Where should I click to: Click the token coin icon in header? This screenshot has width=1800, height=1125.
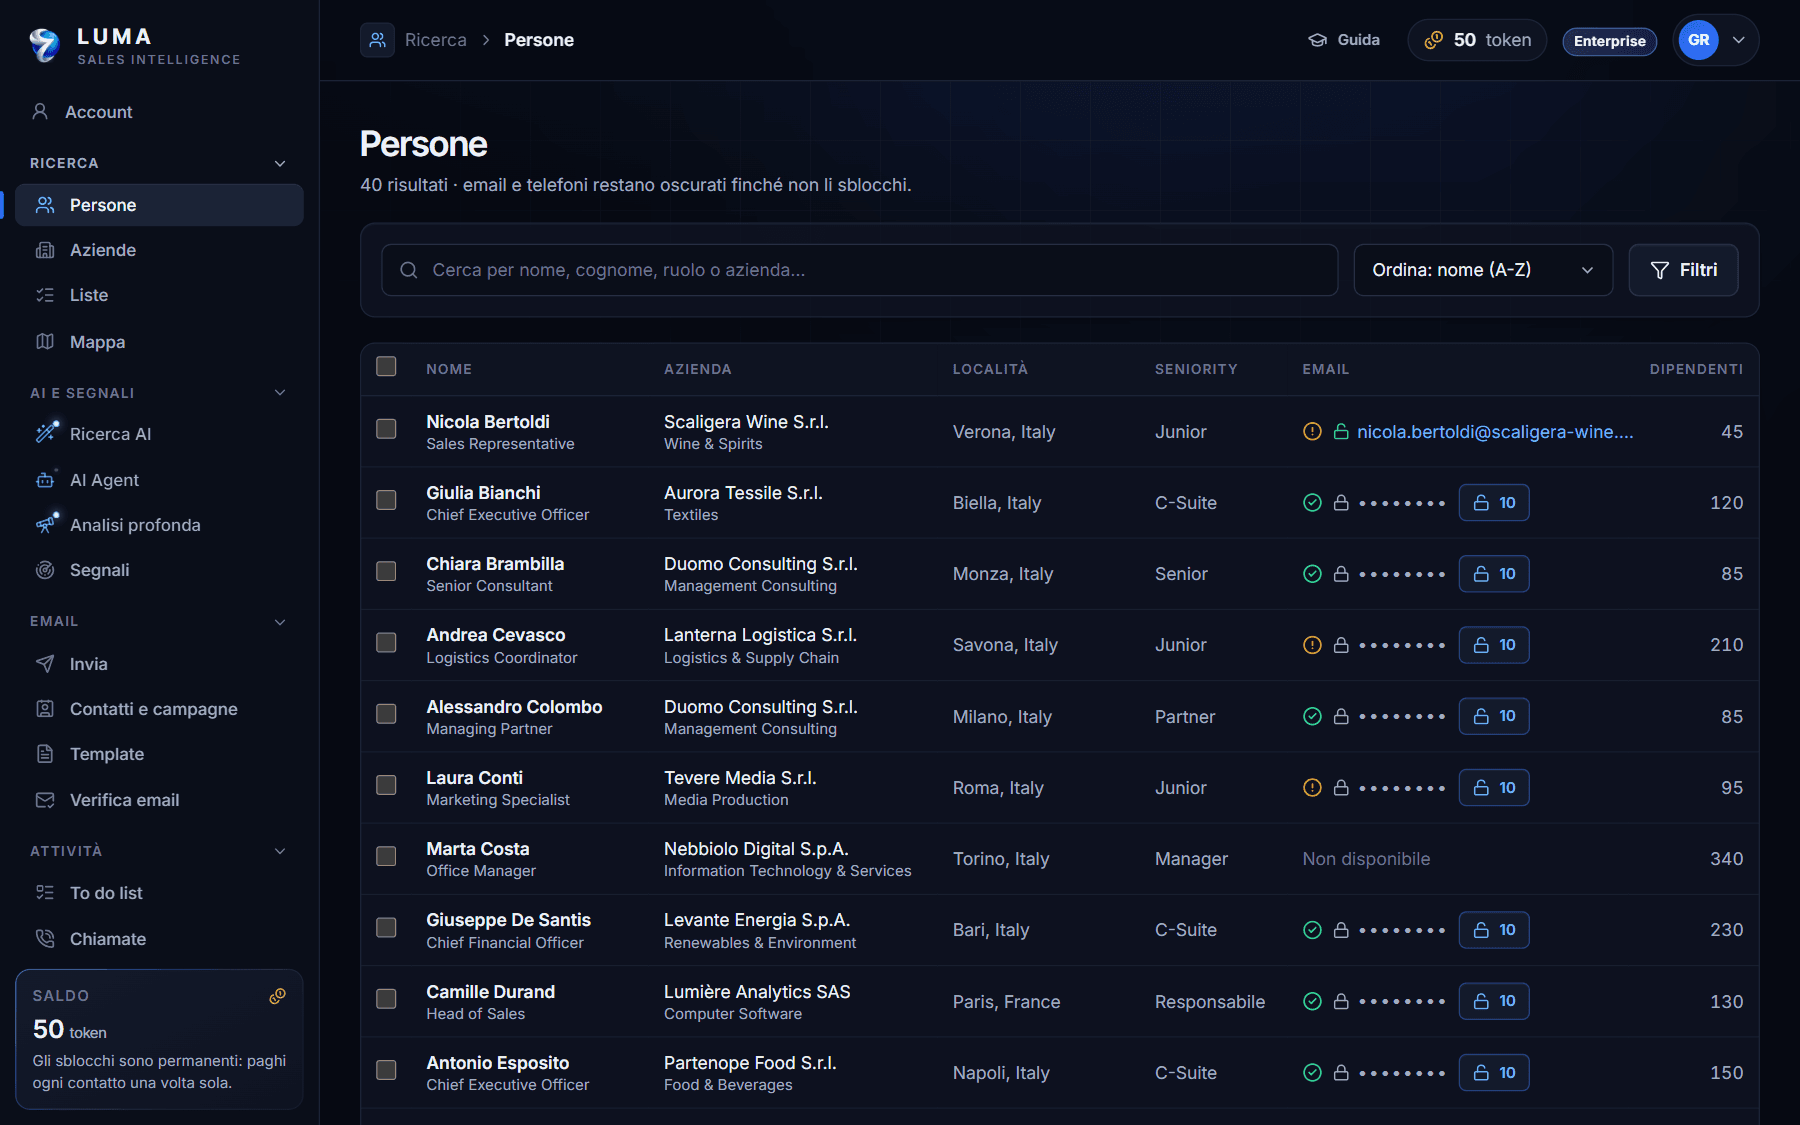(1433, 40)
